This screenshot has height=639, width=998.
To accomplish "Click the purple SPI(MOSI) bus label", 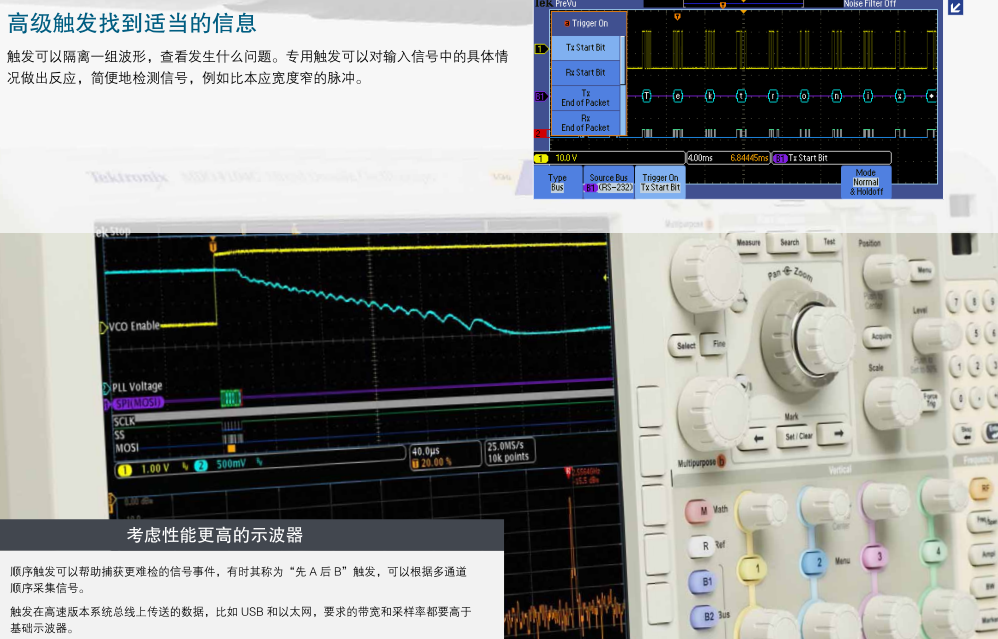I will [x=137, y=403].
